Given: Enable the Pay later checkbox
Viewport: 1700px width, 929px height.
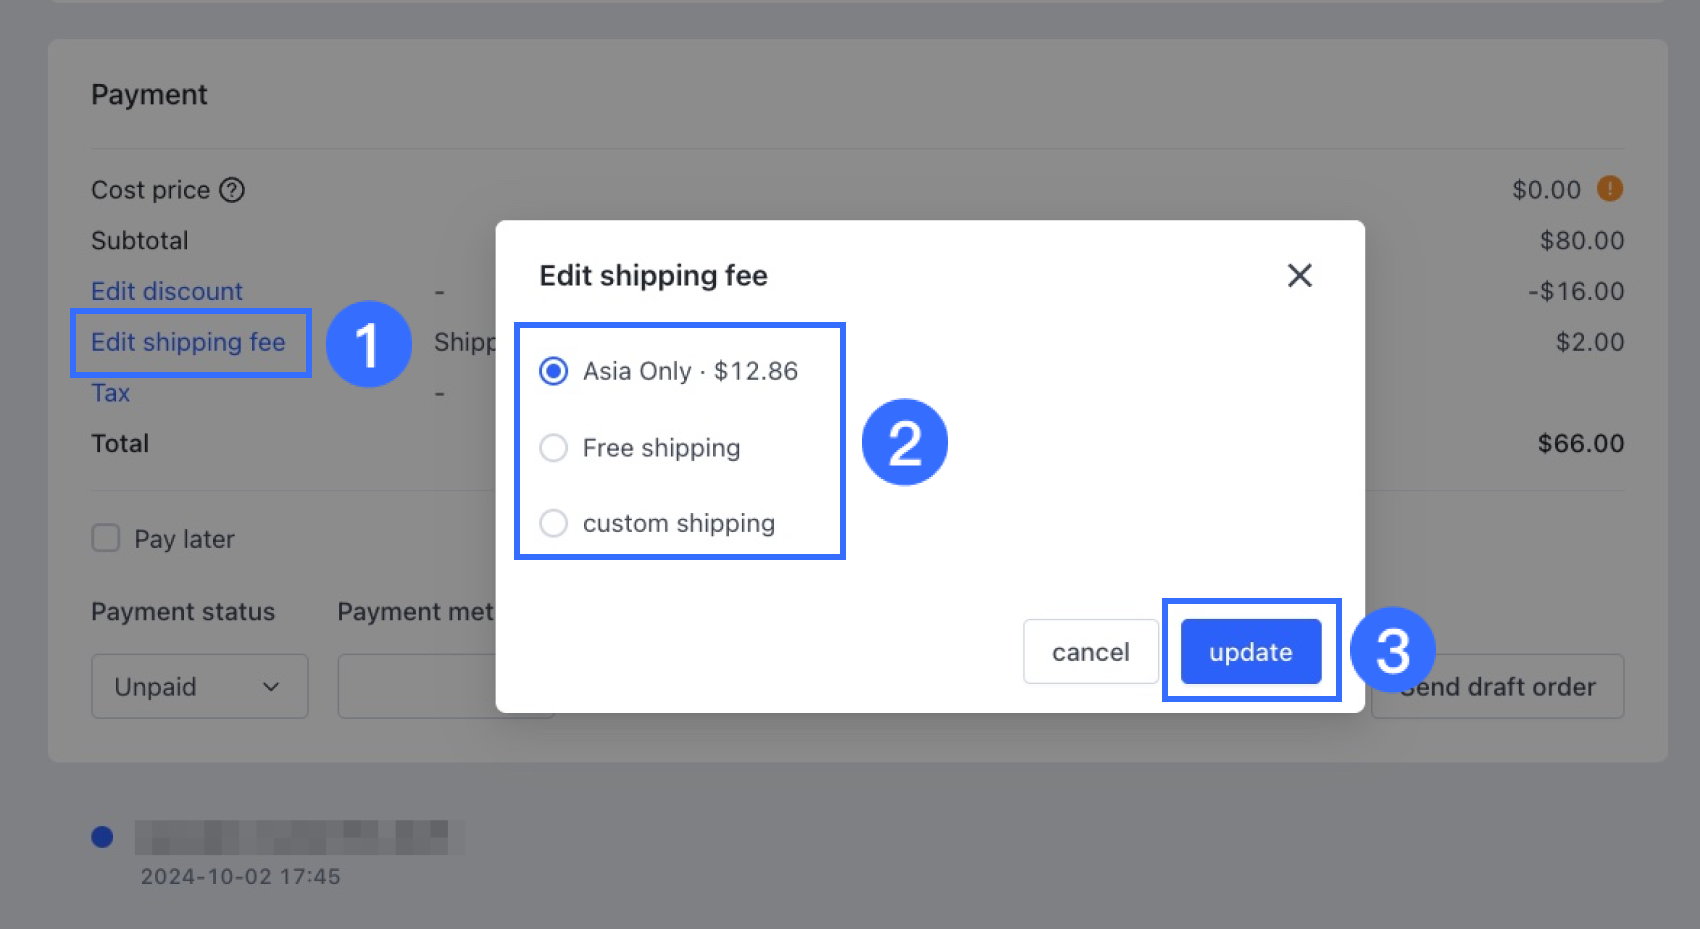Looking at the screenshot, I should point(106,538).
